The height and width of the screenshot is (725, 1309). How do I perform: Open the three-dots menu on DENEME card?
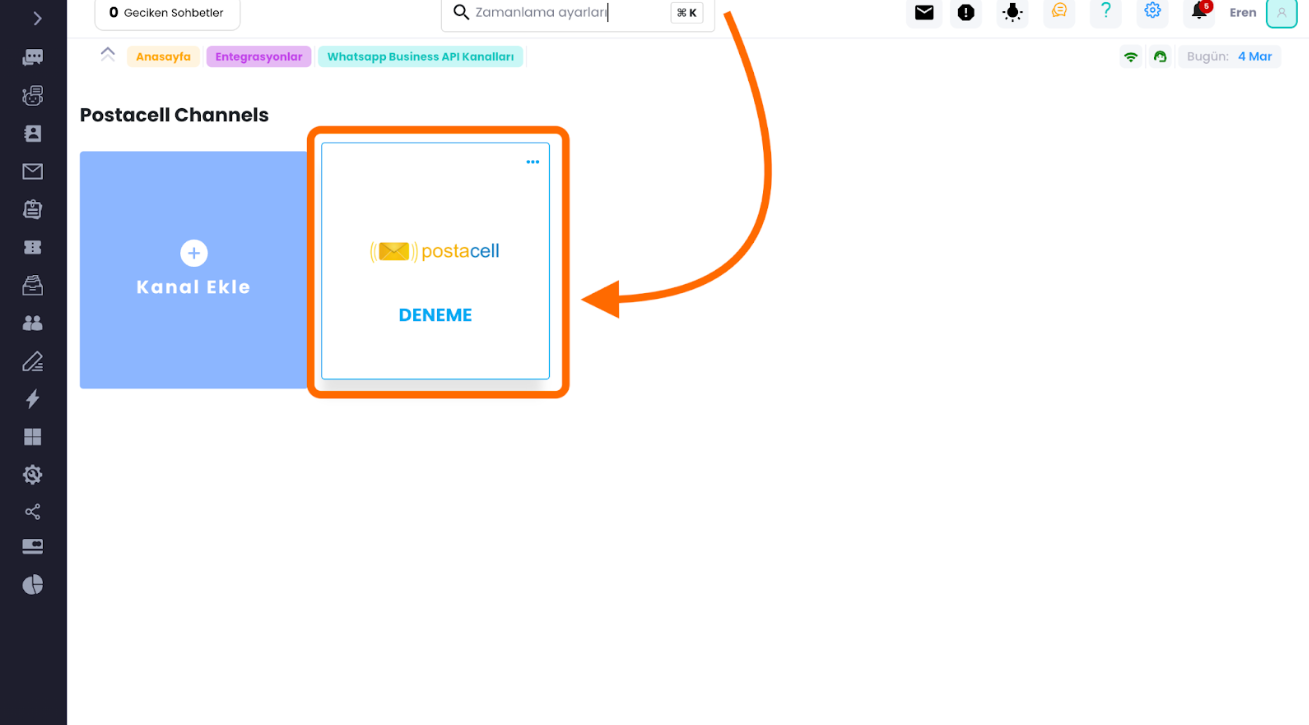coord(533,162)
